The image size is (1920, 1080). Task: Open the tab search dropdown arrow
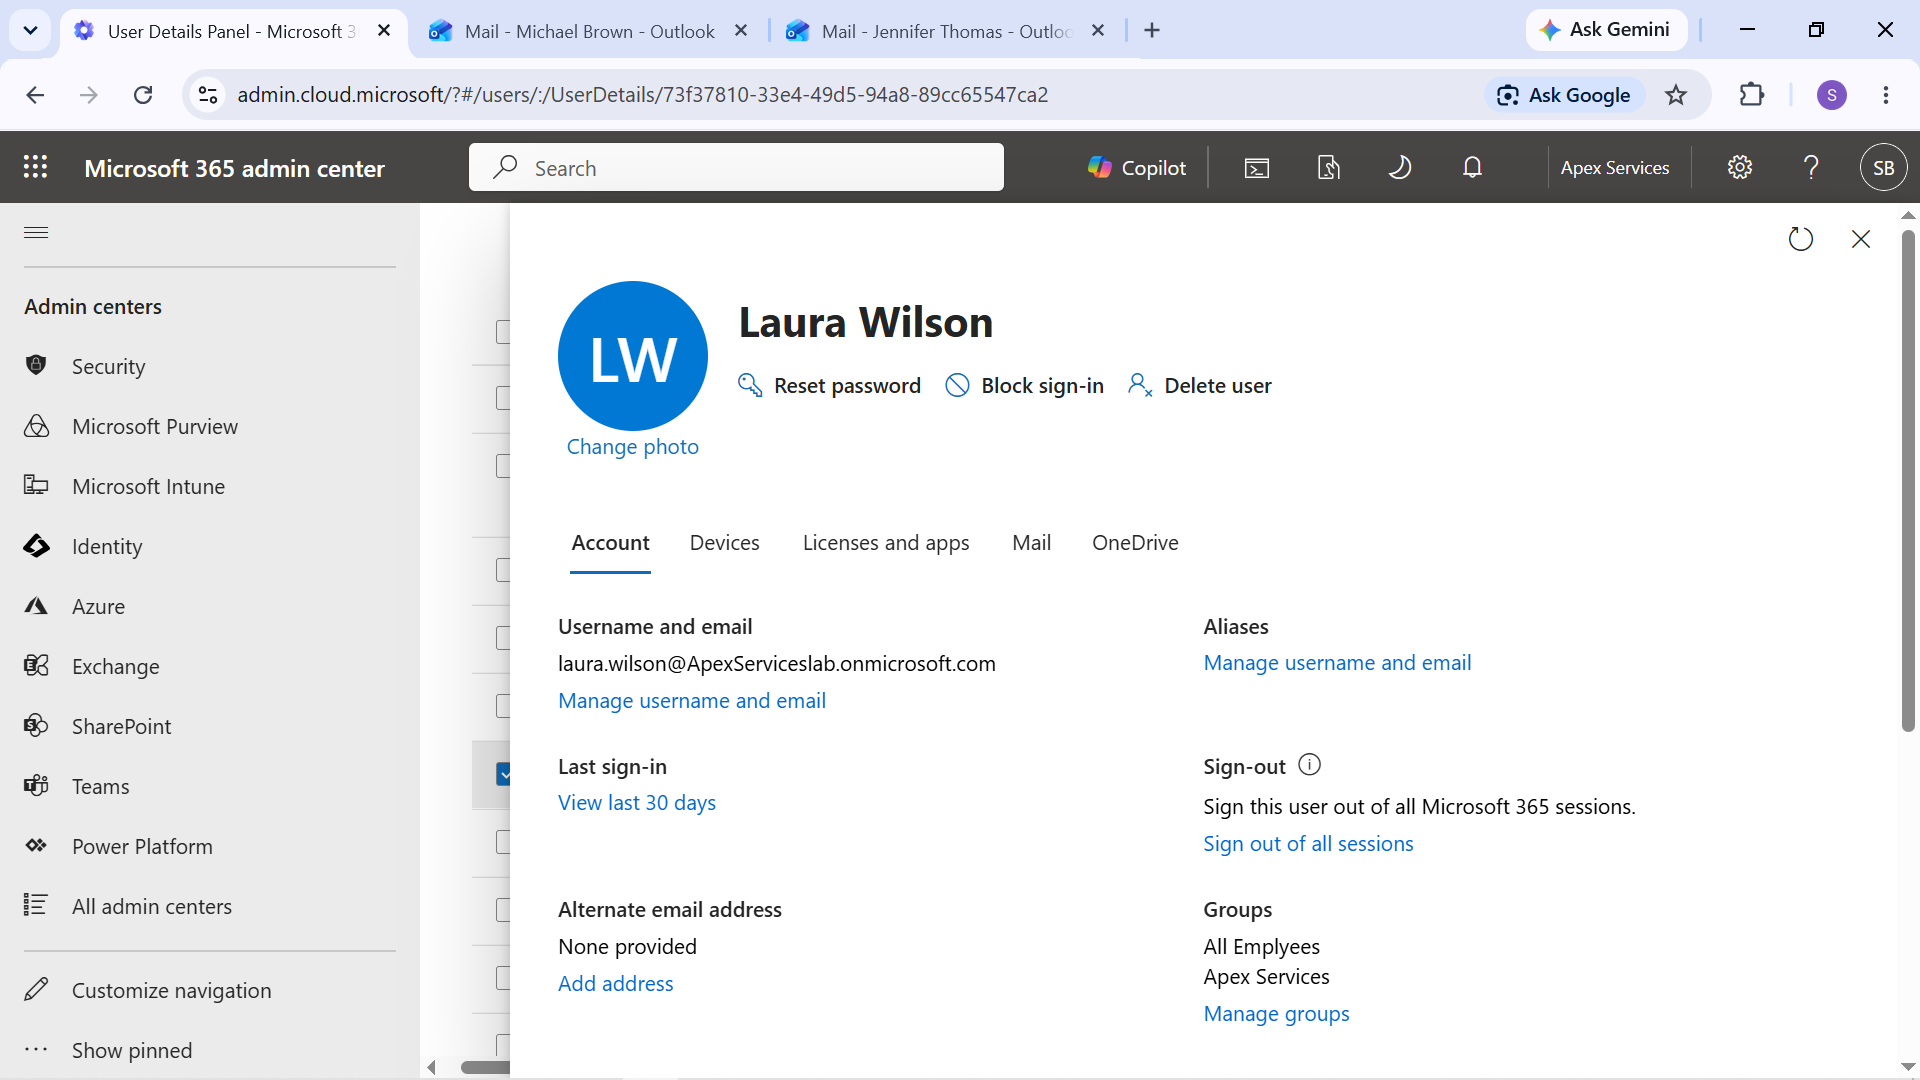click(30, 31)
